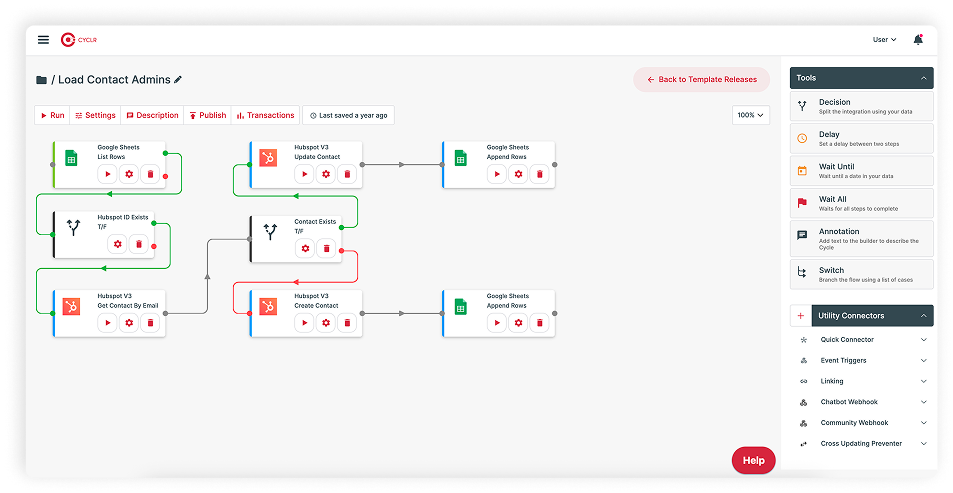
Task: Delete the upper Google Sheets Append Rows step
Action: point(539,174)
